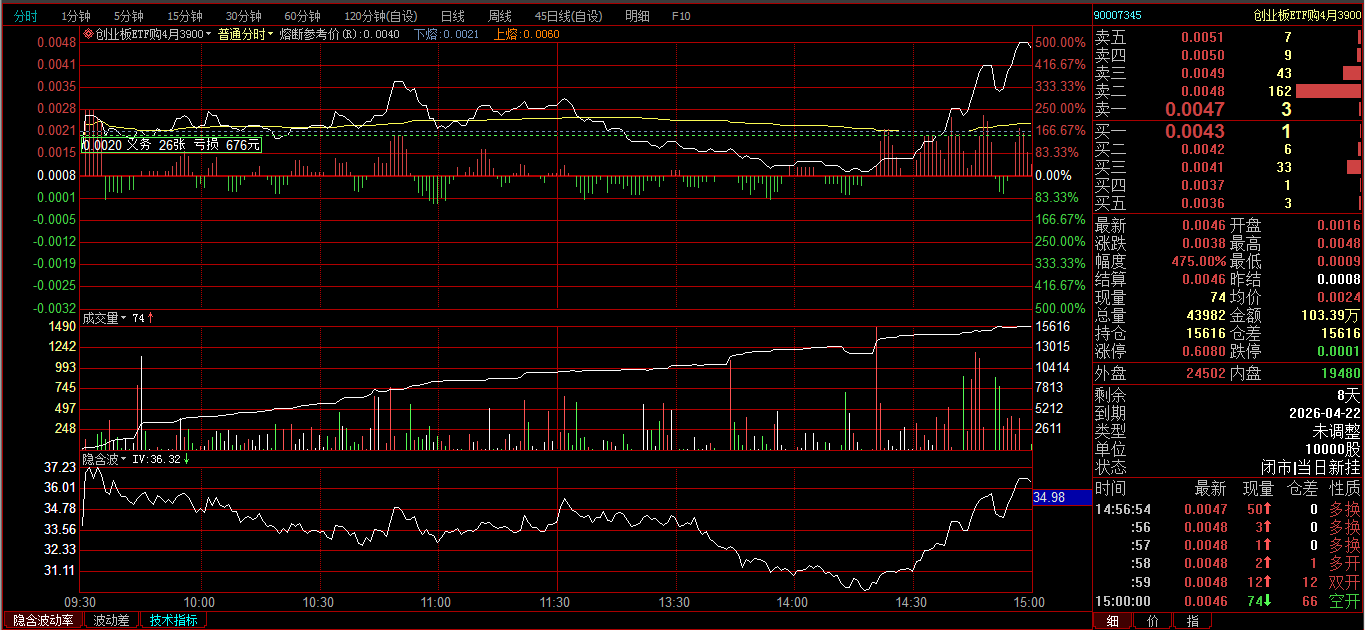Switch to the 分时 intraday tab
Screen dimensions: 1365x630
pyautogui.click(x=26, y=16)
